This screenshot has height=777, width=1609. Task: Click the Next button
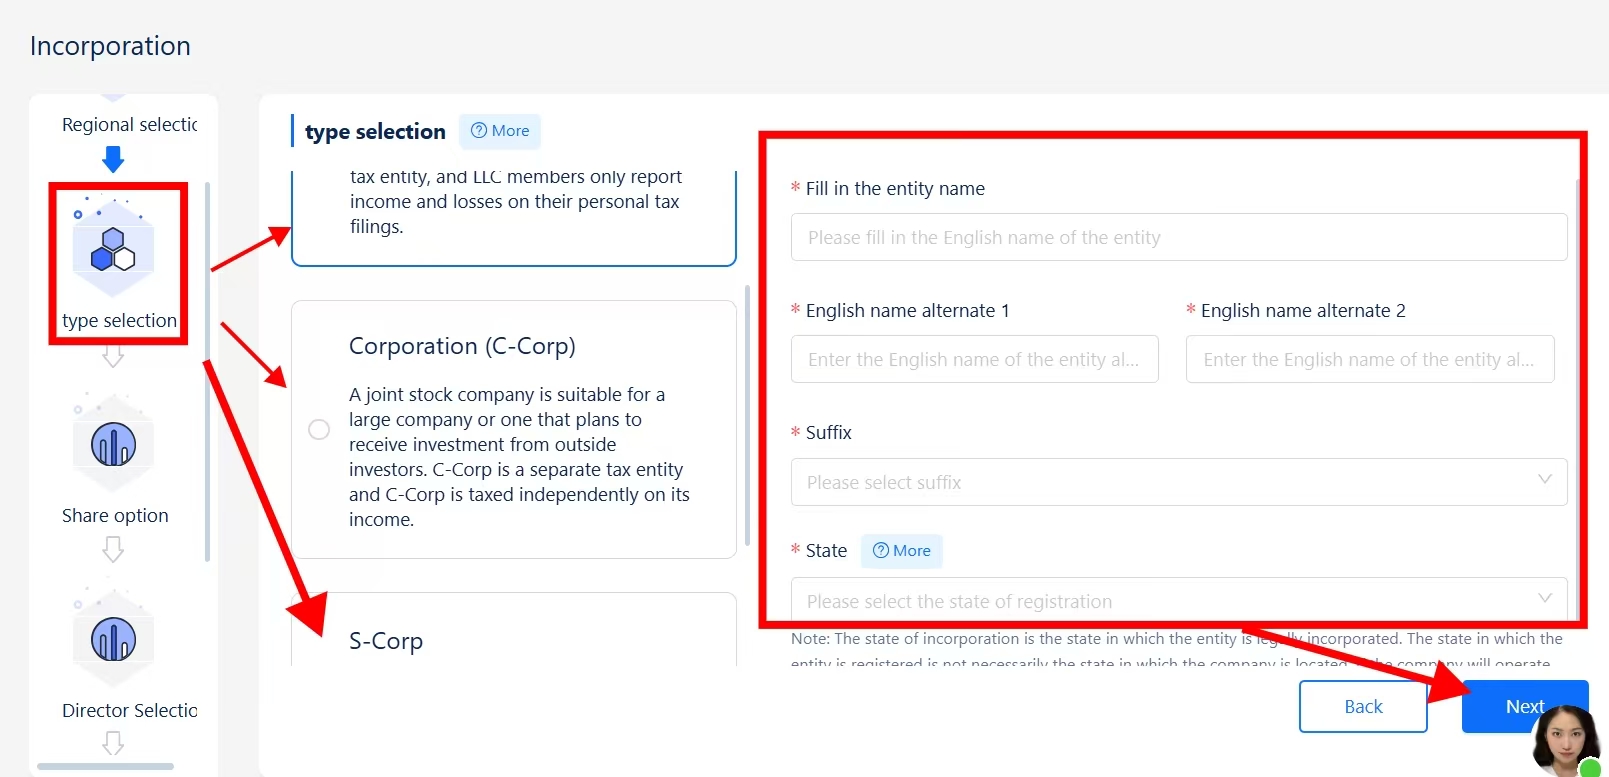[1525, 707]
